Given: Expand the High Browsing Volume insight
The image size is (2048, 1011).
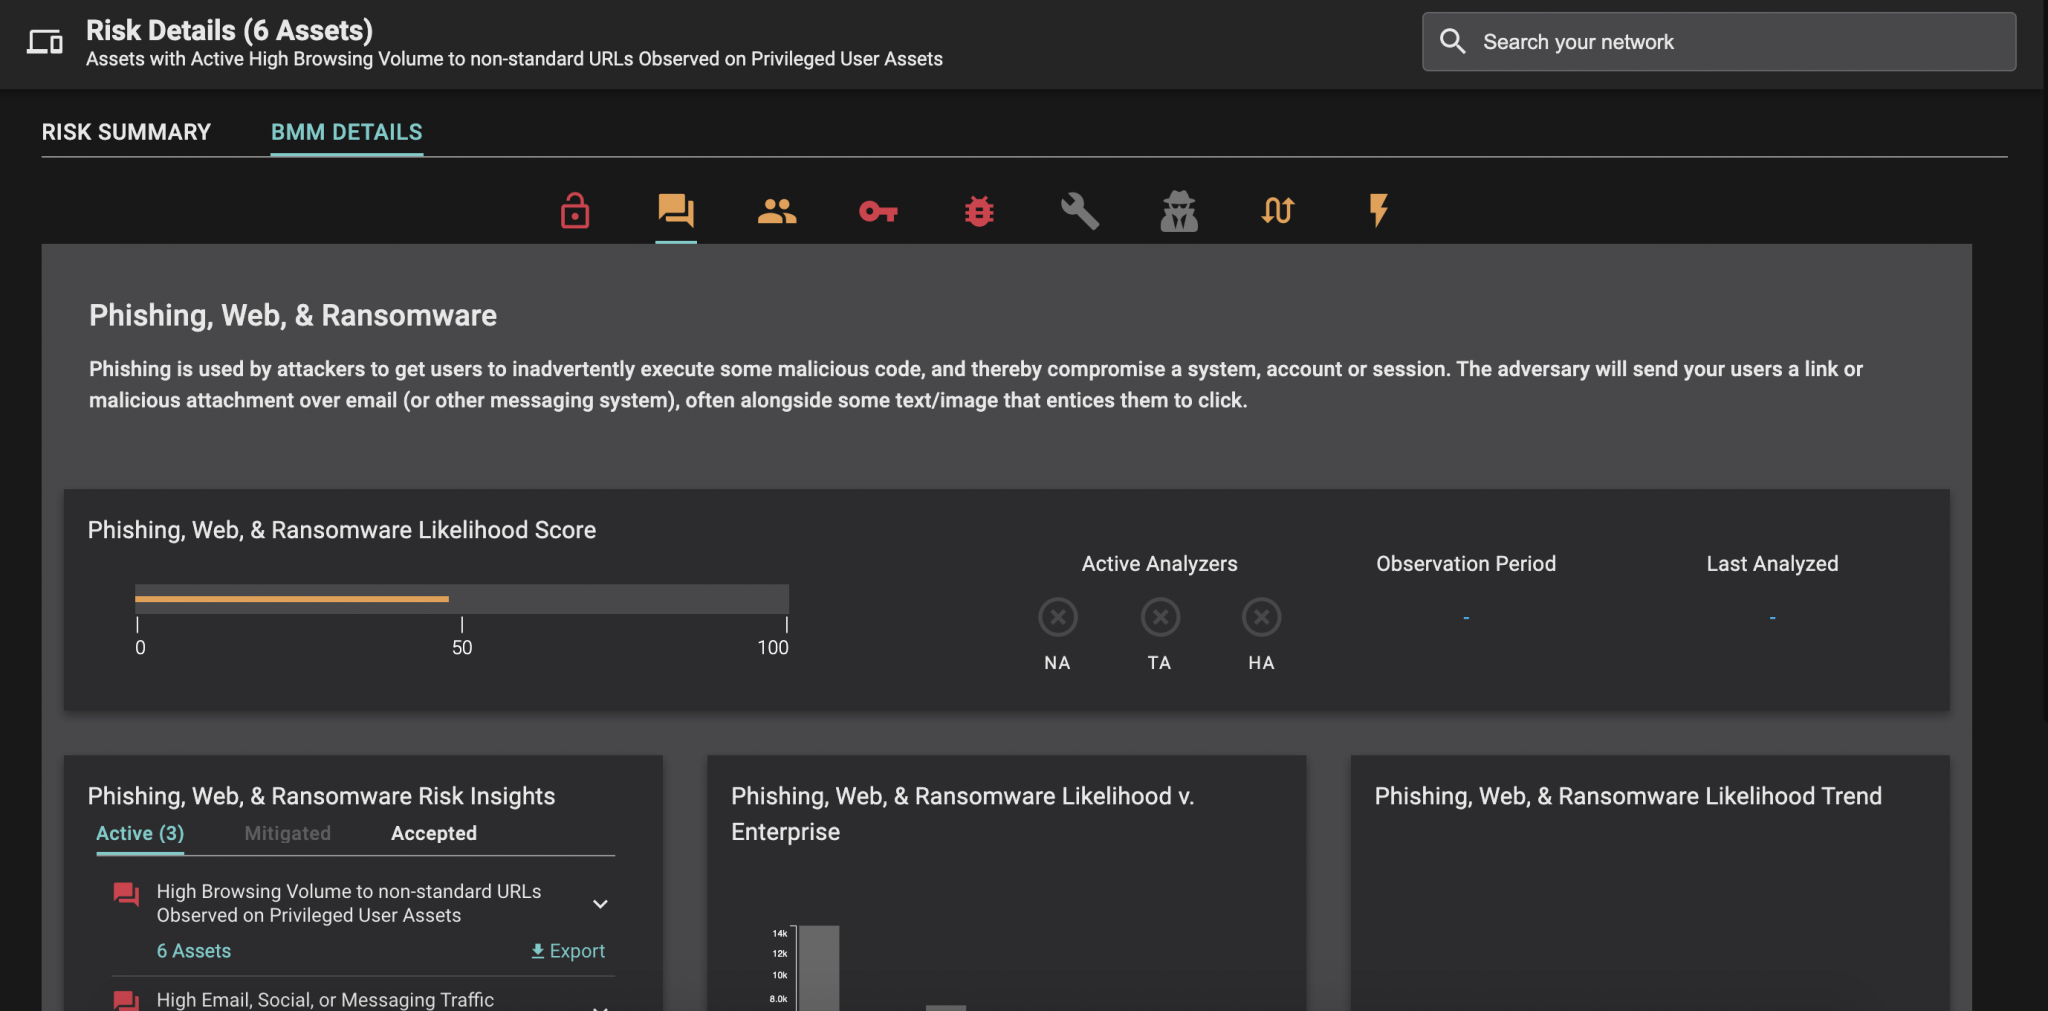Looking at the screenshot, I should click(600, 904).
